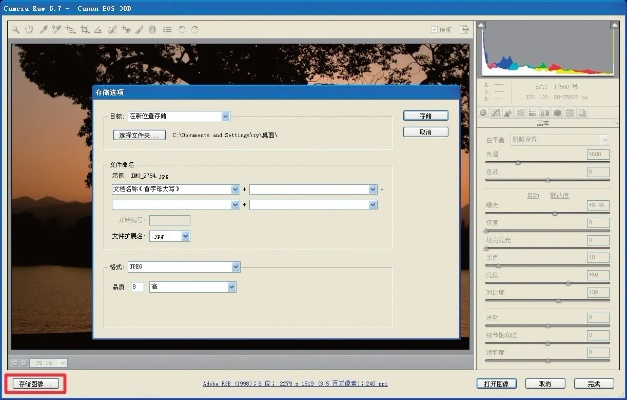Select the Zoom tool in the toolbar
The image size is (627, 400).
pos(16,30)
